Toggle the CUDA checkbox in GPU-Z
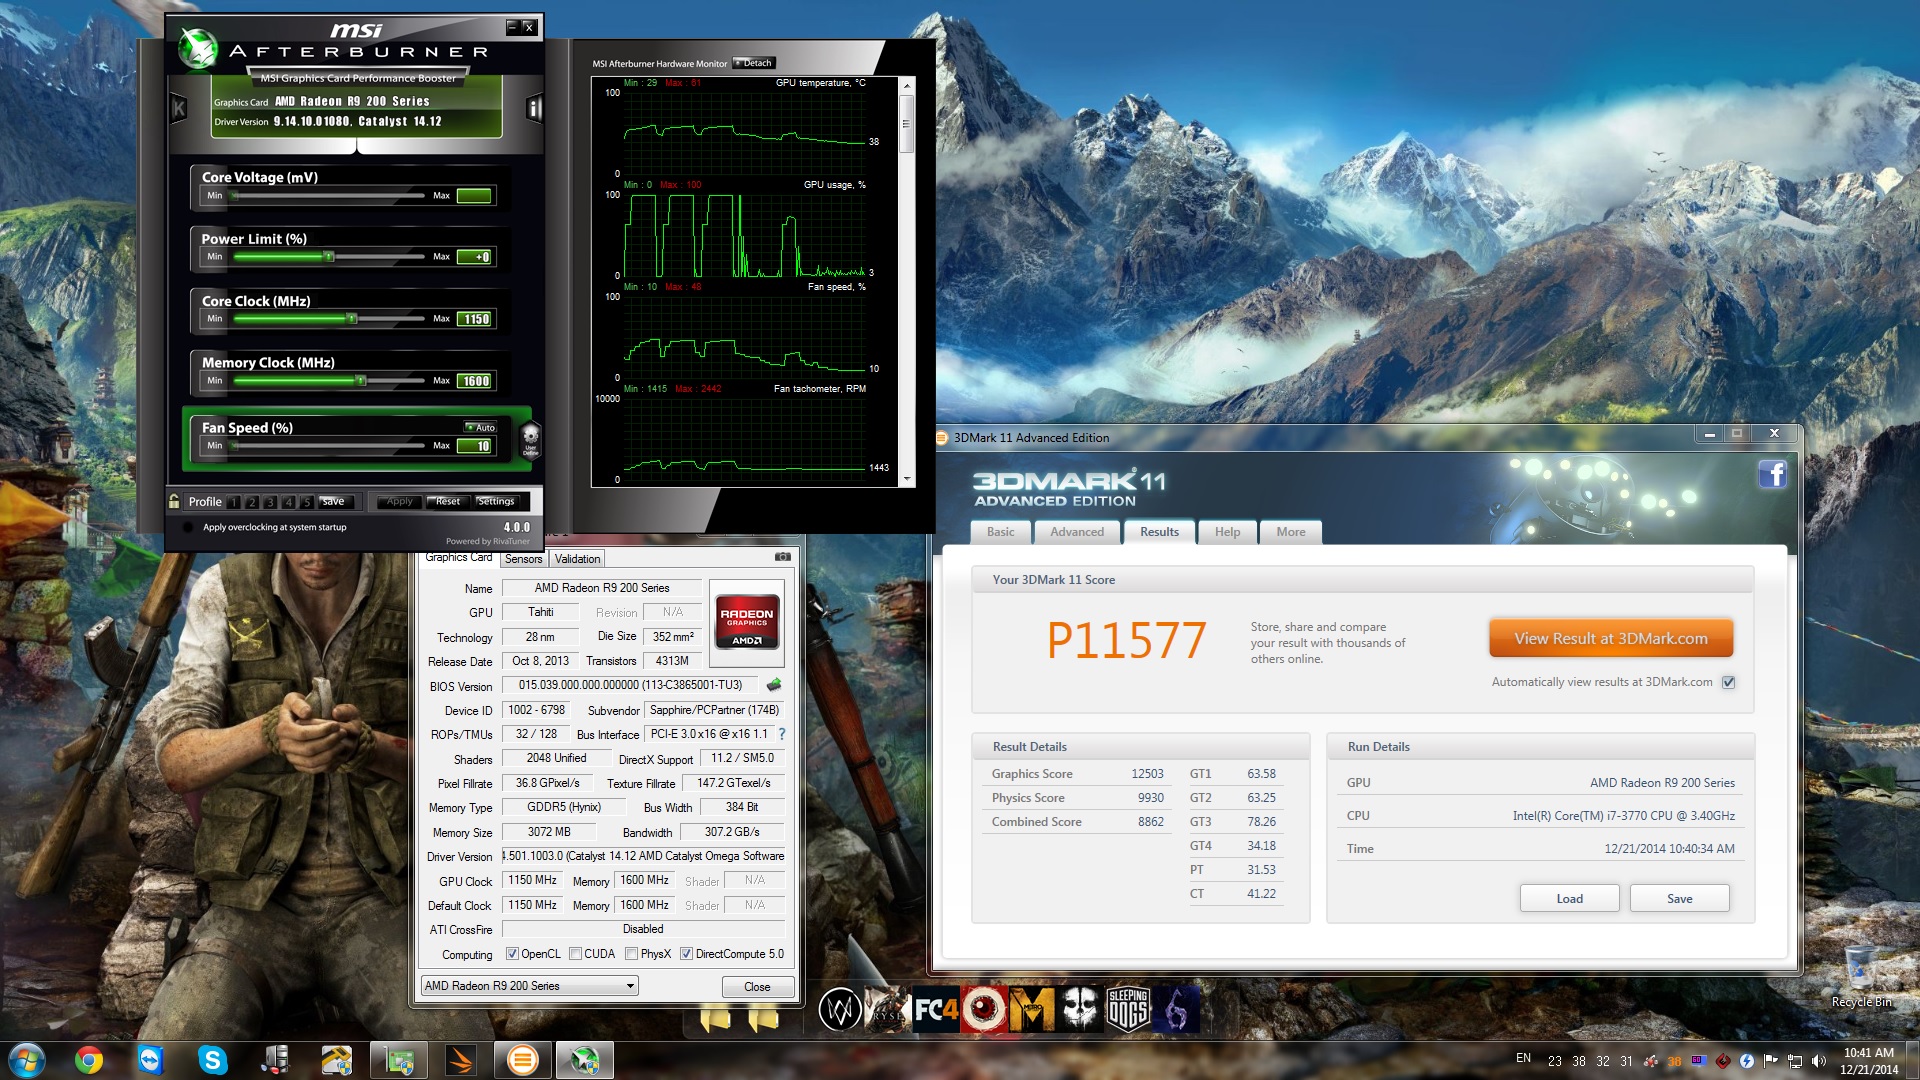Viewport: 1920px width, 1080px height. [x=575, y=954]
